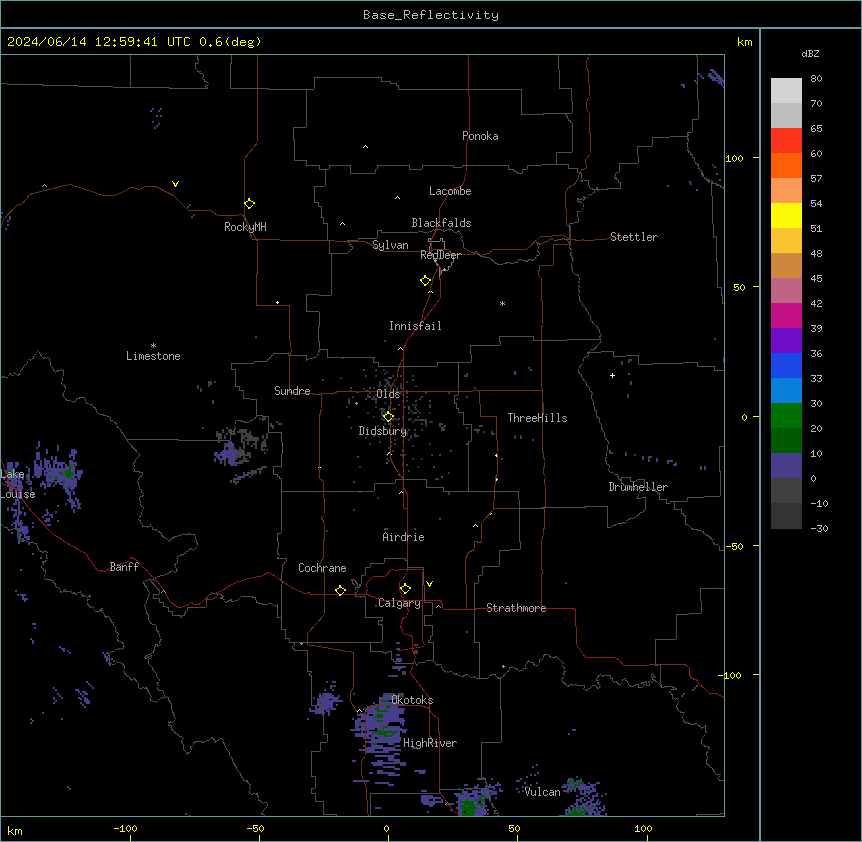862x842 pixels.
Task: Click the dBZ legend heading
Action: 810,53
